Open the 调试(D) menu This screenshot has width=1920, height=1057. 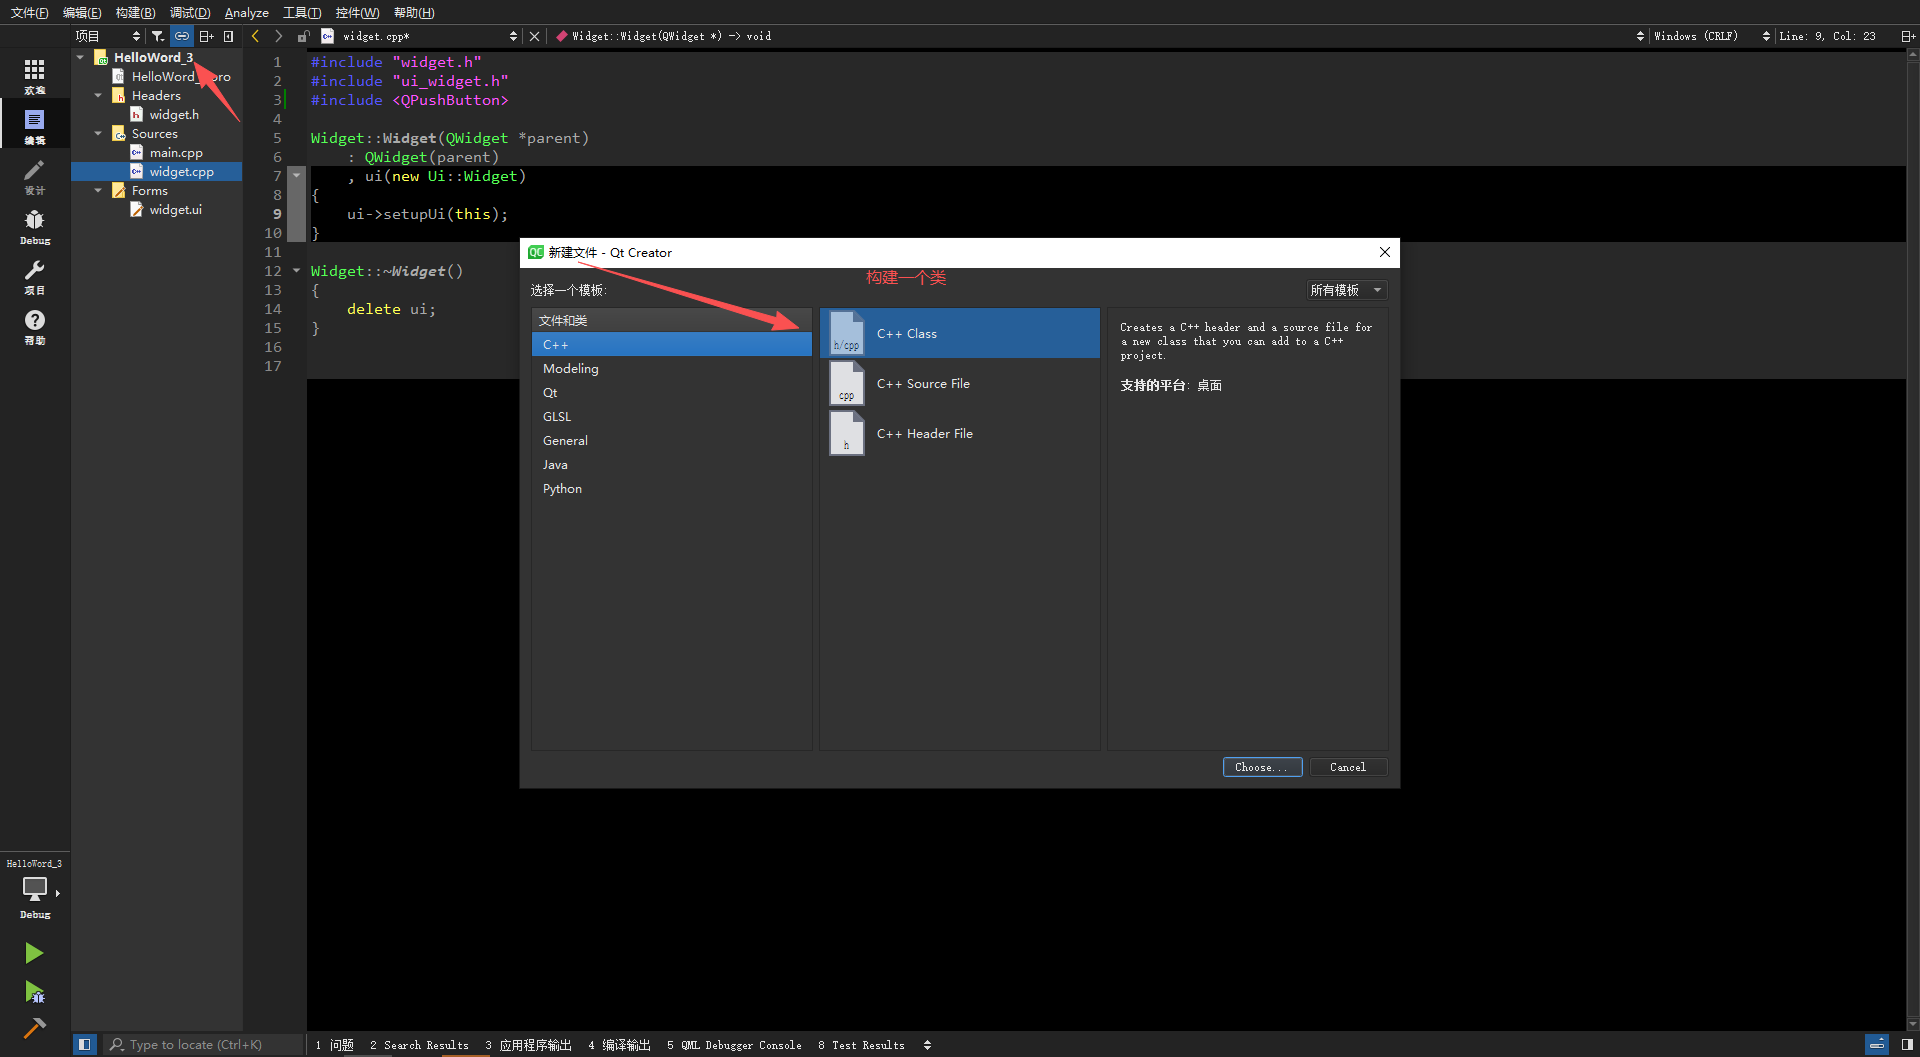pos(190,12)
